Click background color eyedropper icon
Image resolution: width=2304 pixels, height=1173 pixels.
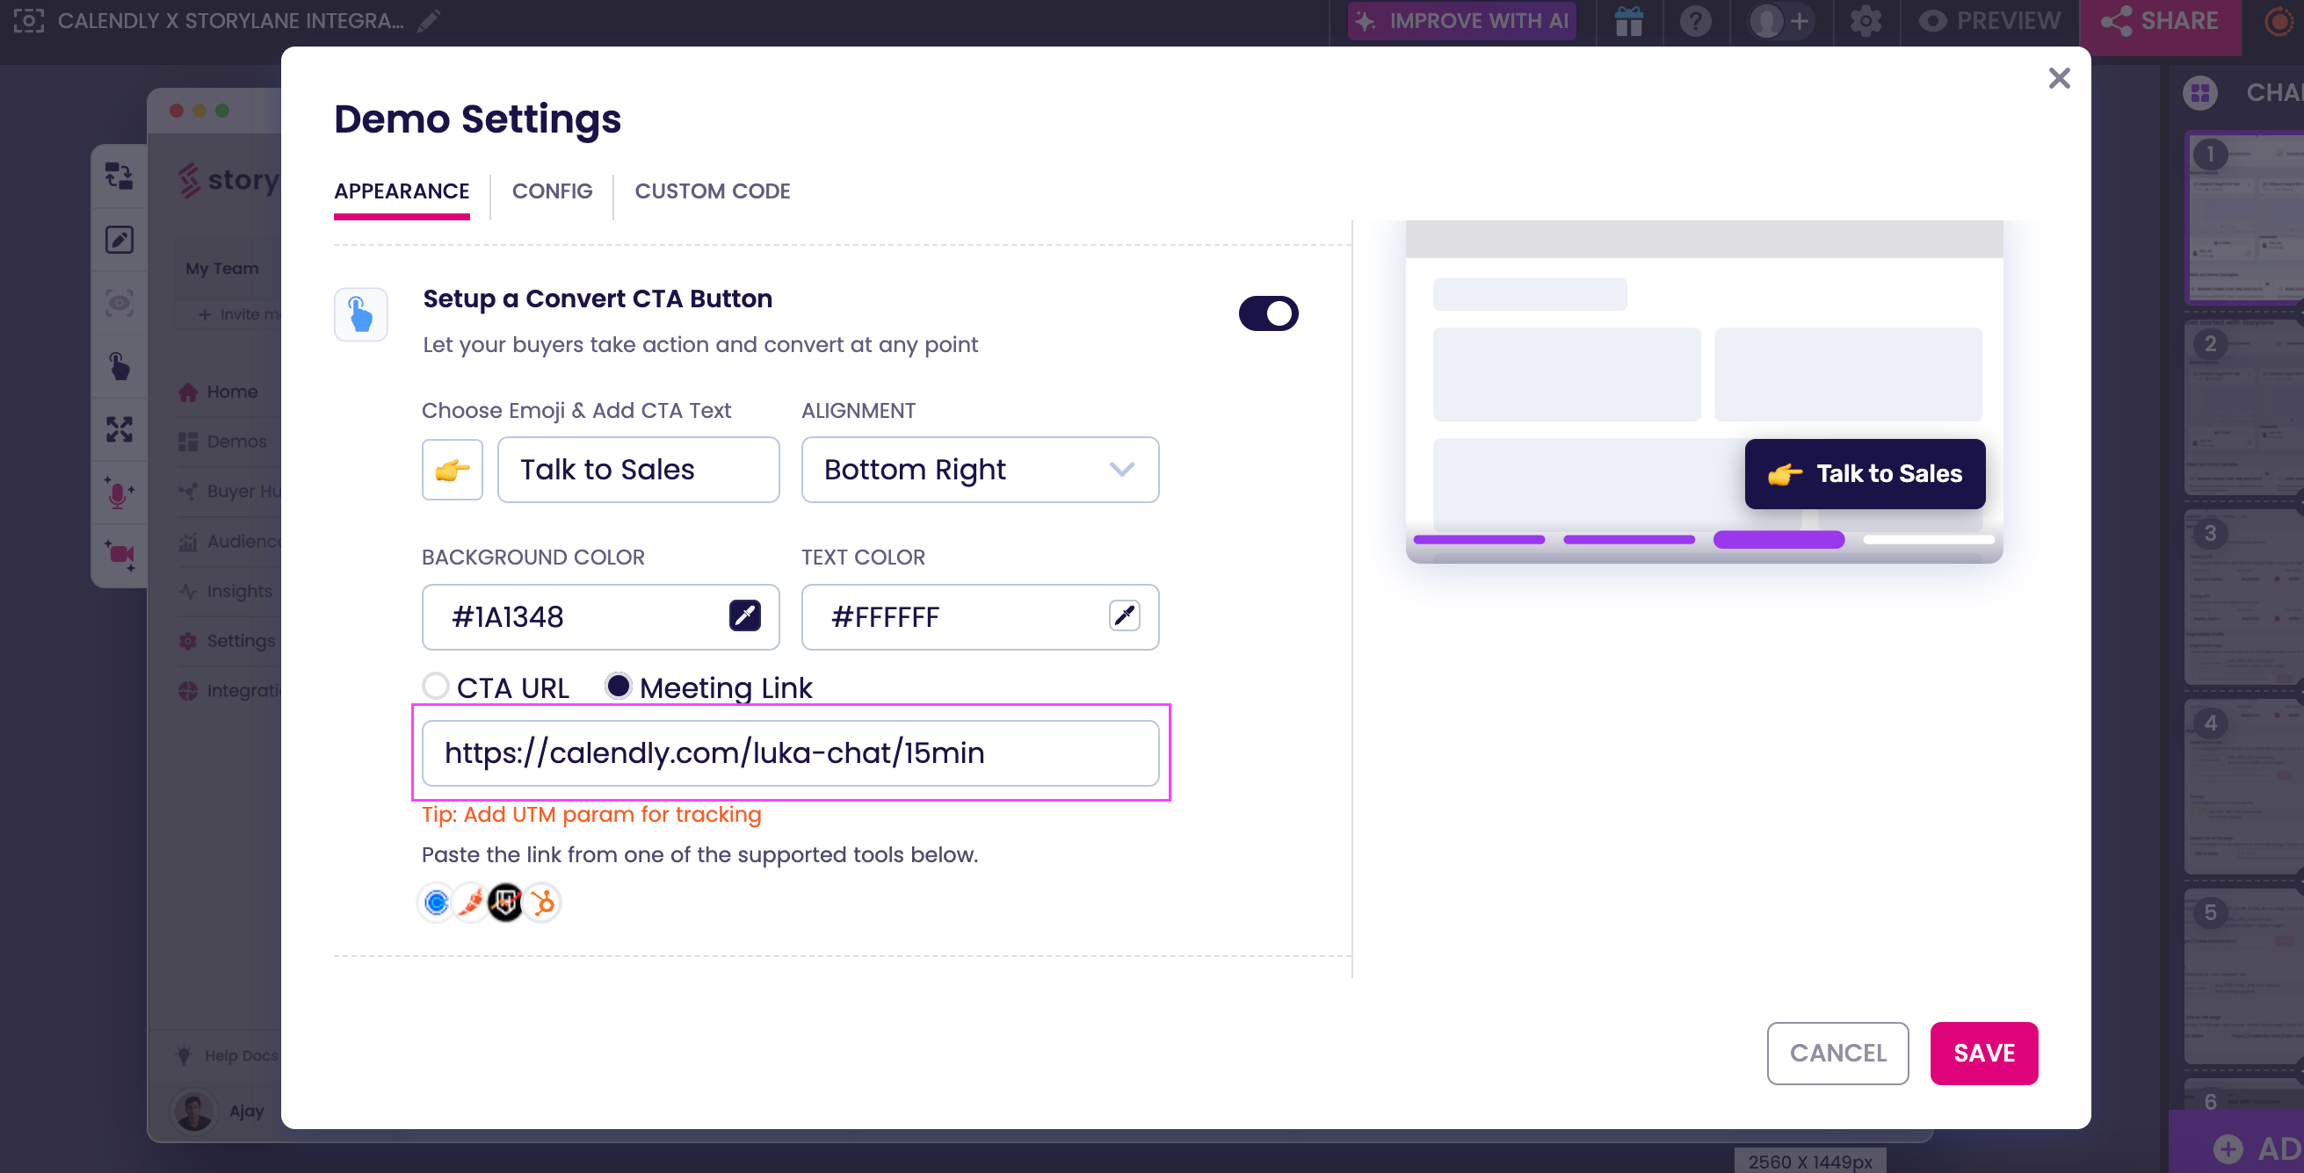[x=744, y=616]
